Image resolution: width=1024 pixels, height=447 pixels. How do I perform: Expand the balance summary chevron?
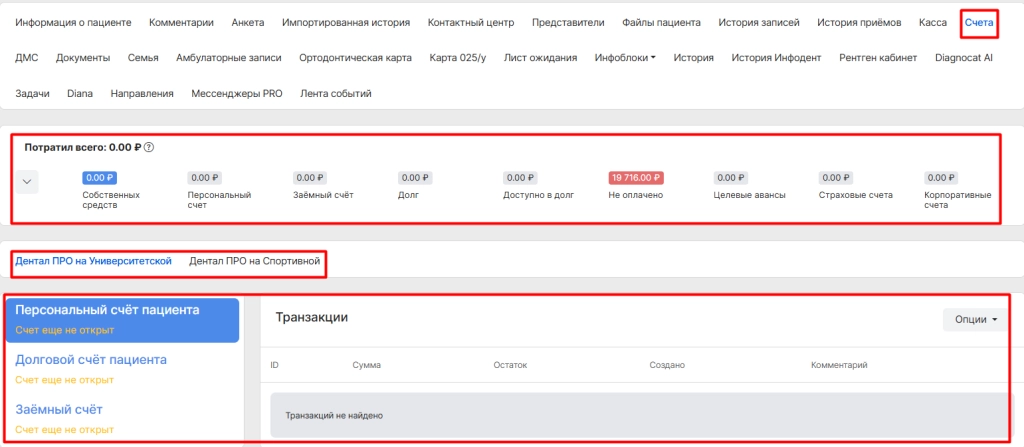[27, 182]
